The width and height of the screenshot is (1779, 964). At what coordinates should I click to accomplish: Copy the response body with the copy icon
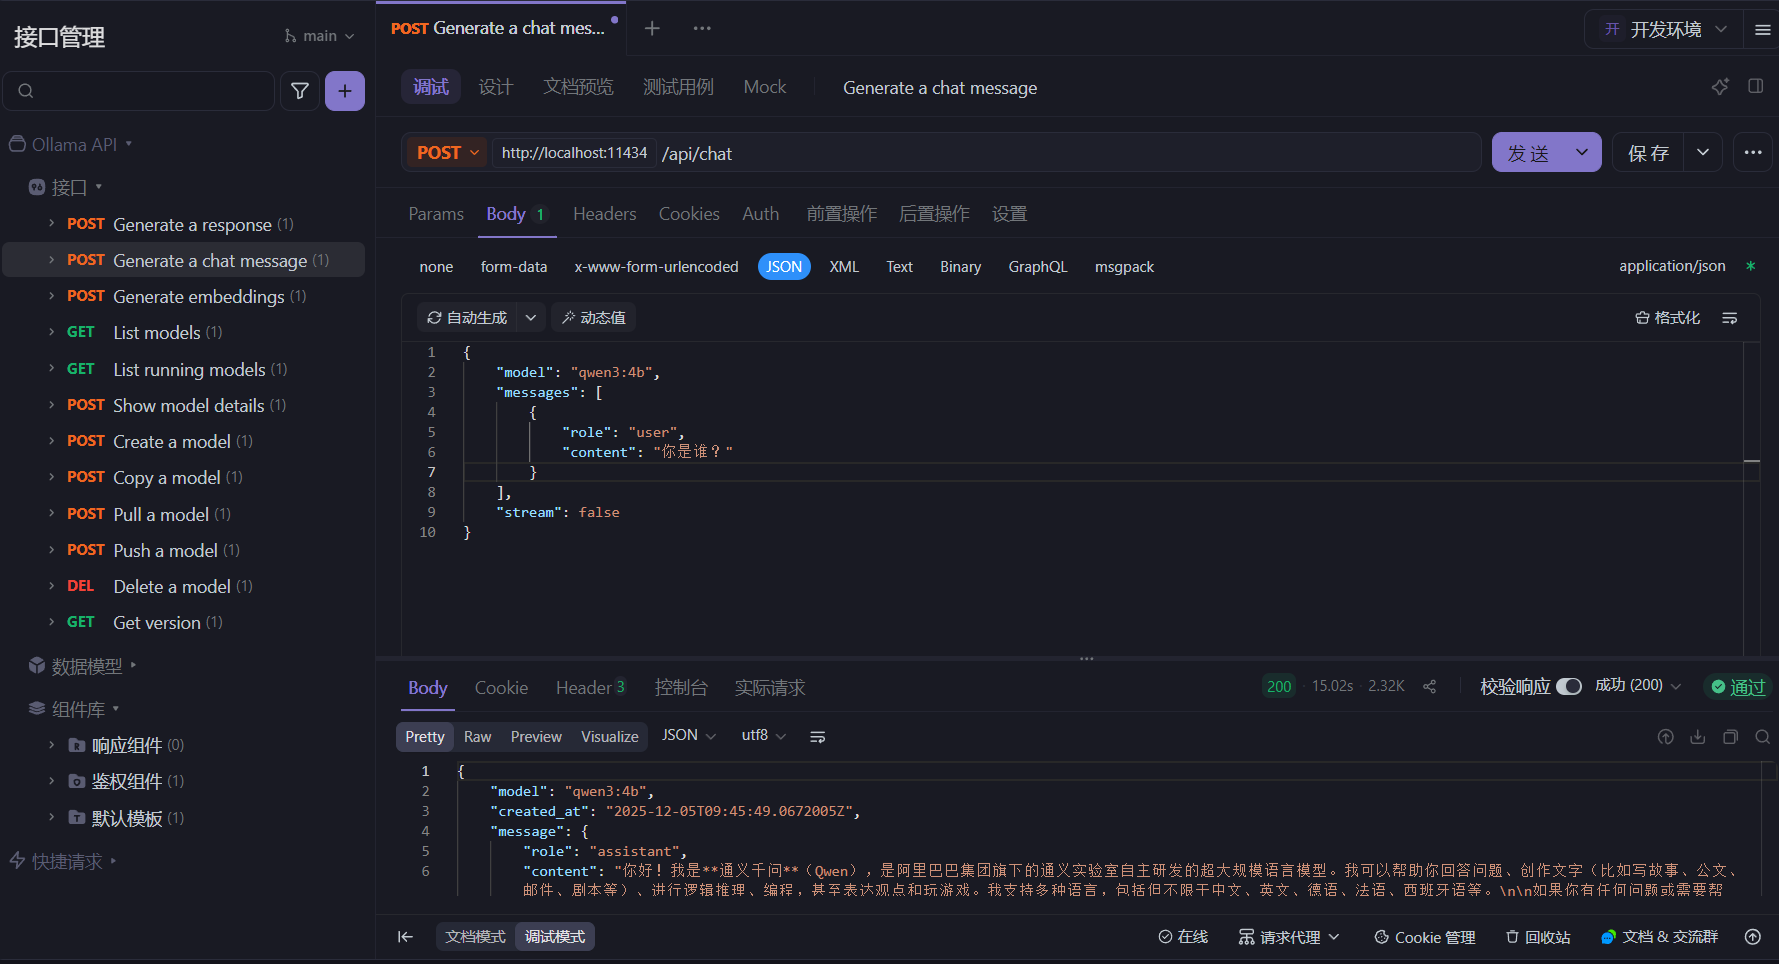point(1730,737)
